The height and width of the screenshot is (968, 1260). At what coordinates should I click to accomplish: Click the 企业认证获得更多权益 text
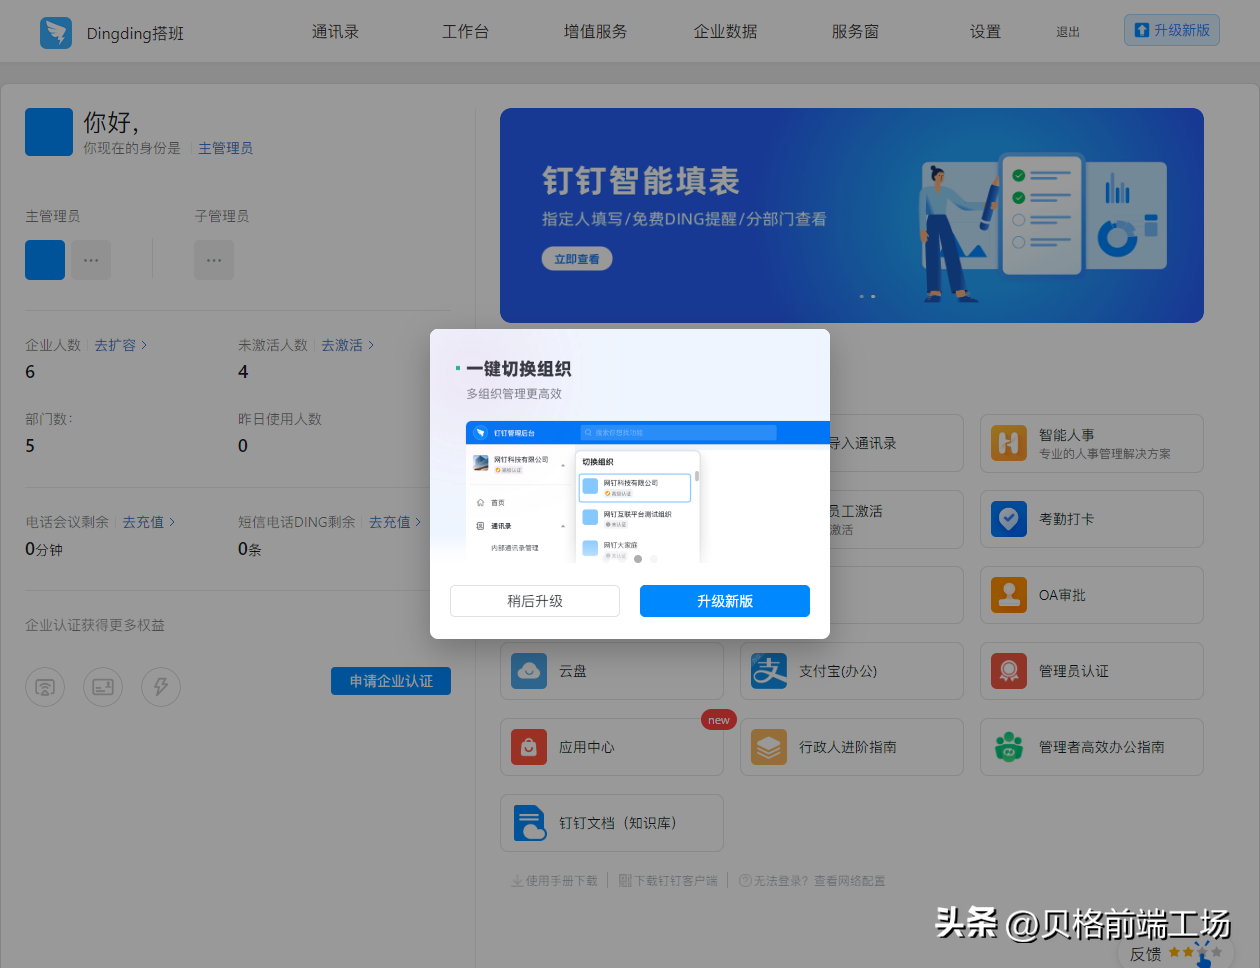coord(95,625)
